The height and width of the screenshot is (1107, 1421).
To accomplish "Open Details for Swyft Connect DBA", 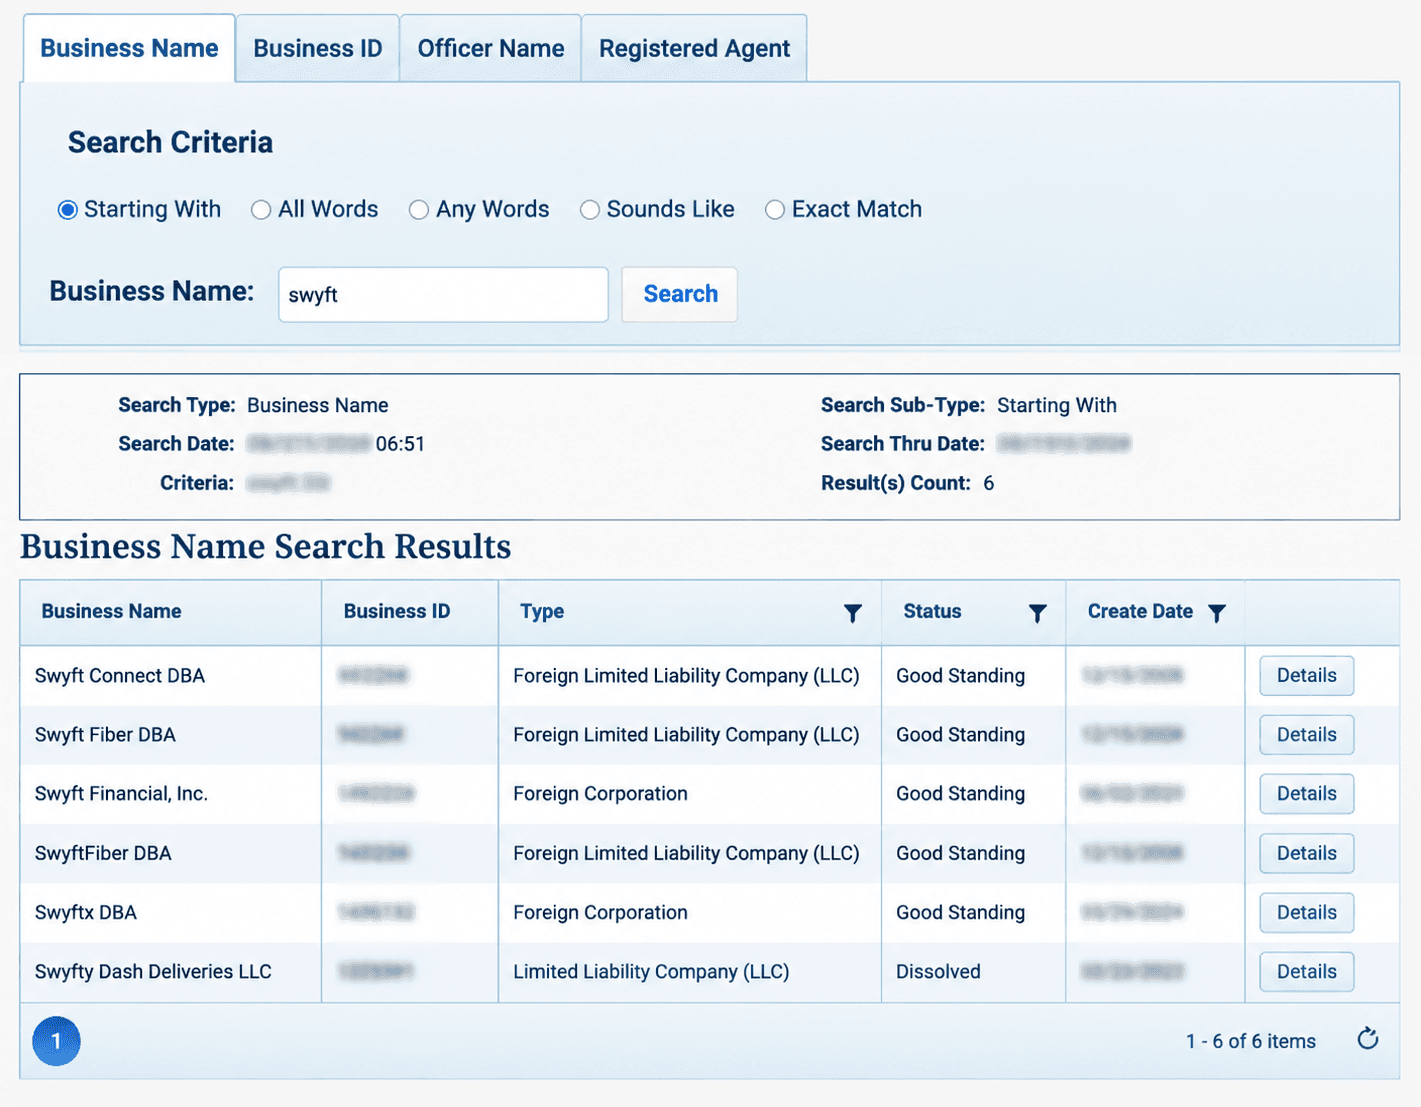I will pyautogui.click(x=1306, y=676).
